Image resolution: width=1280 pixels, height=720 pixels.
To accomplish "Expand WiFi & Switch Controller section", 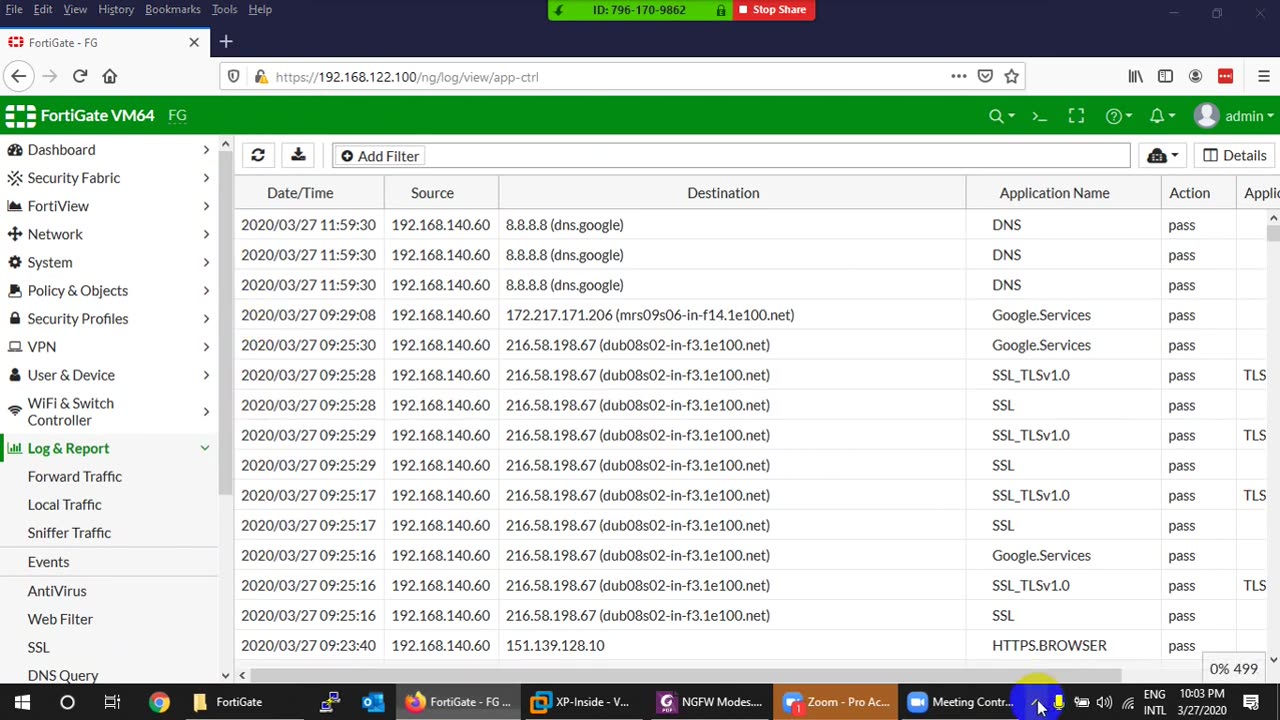I will [x=109, y=411].
